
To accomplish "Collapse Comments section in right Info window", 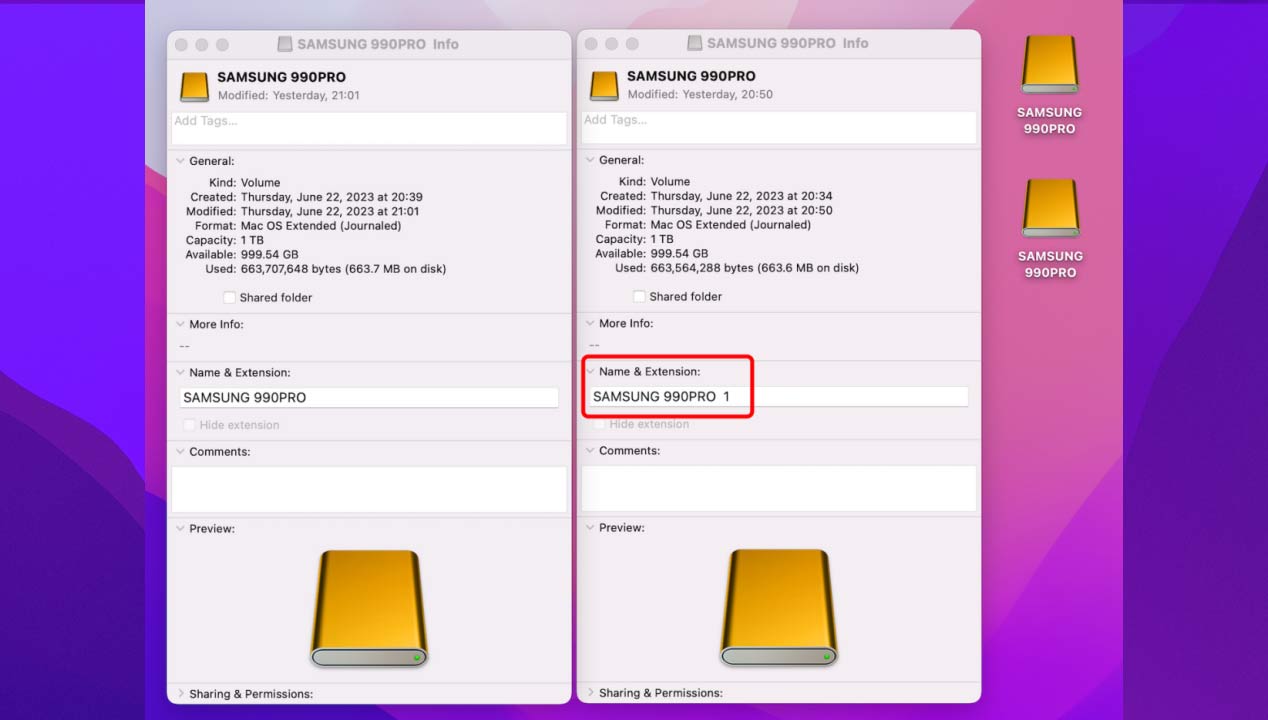I will point(590,451).
